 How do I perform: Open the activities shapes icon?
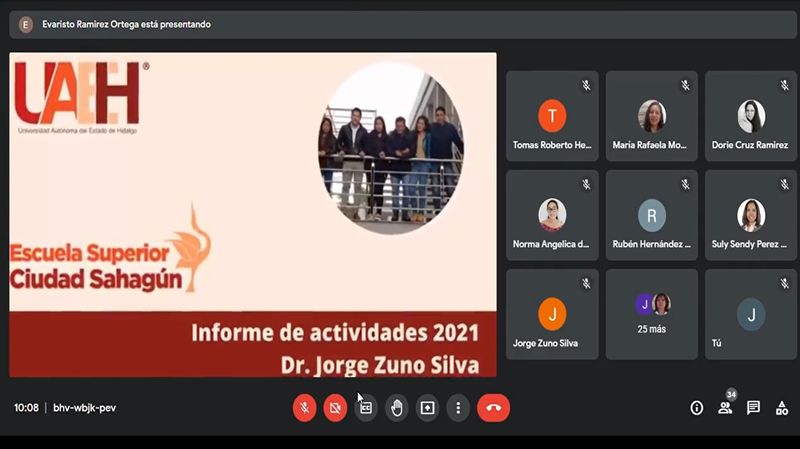click(782, 408)
